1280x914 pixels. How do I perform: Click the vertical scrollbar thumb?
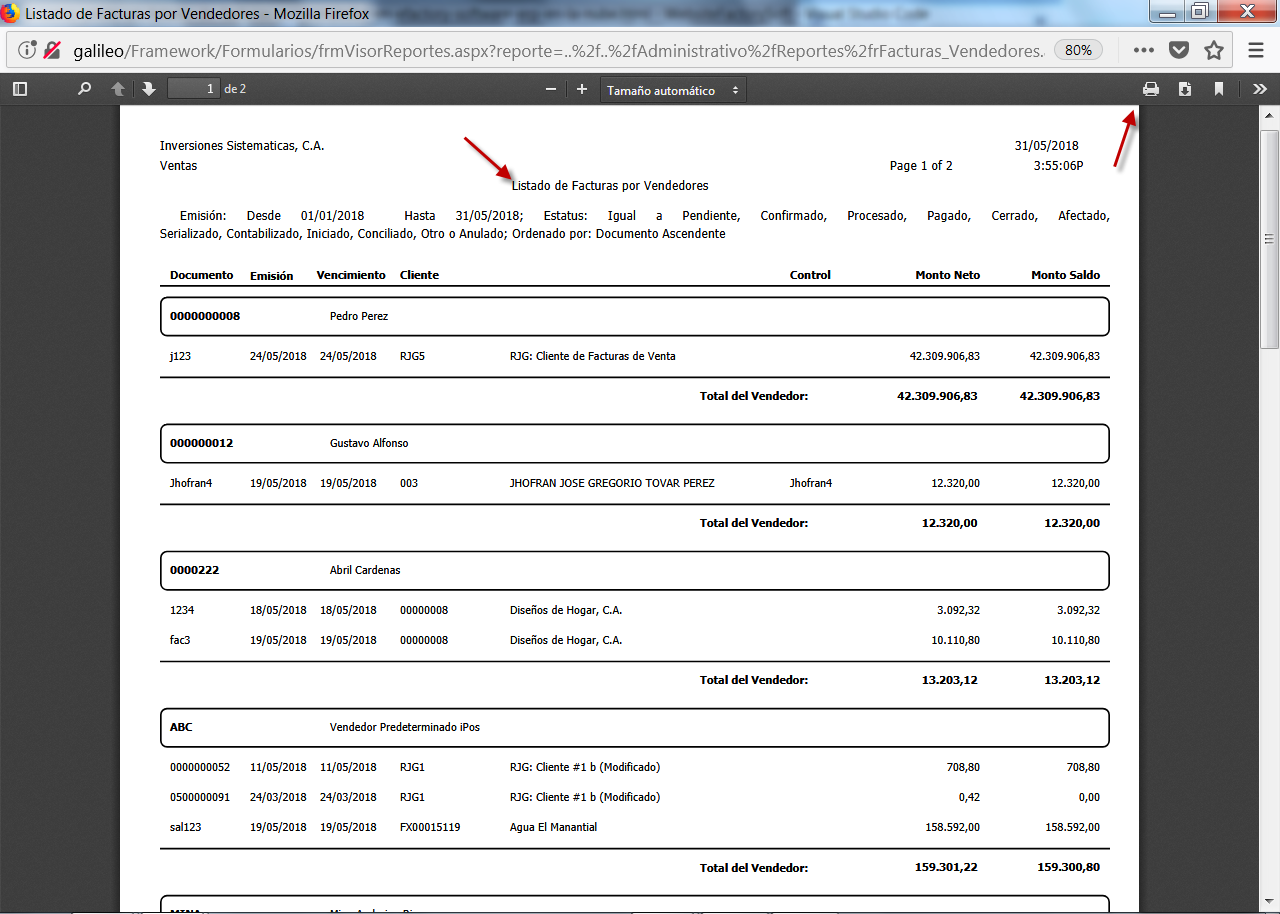tap(1269, 240)
